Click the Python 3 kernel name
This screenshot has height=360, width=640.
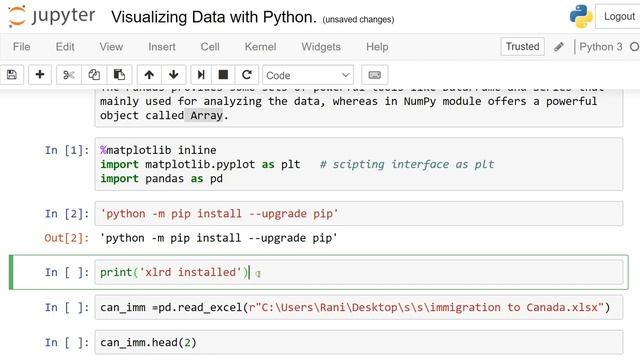(x=601, y=47)
